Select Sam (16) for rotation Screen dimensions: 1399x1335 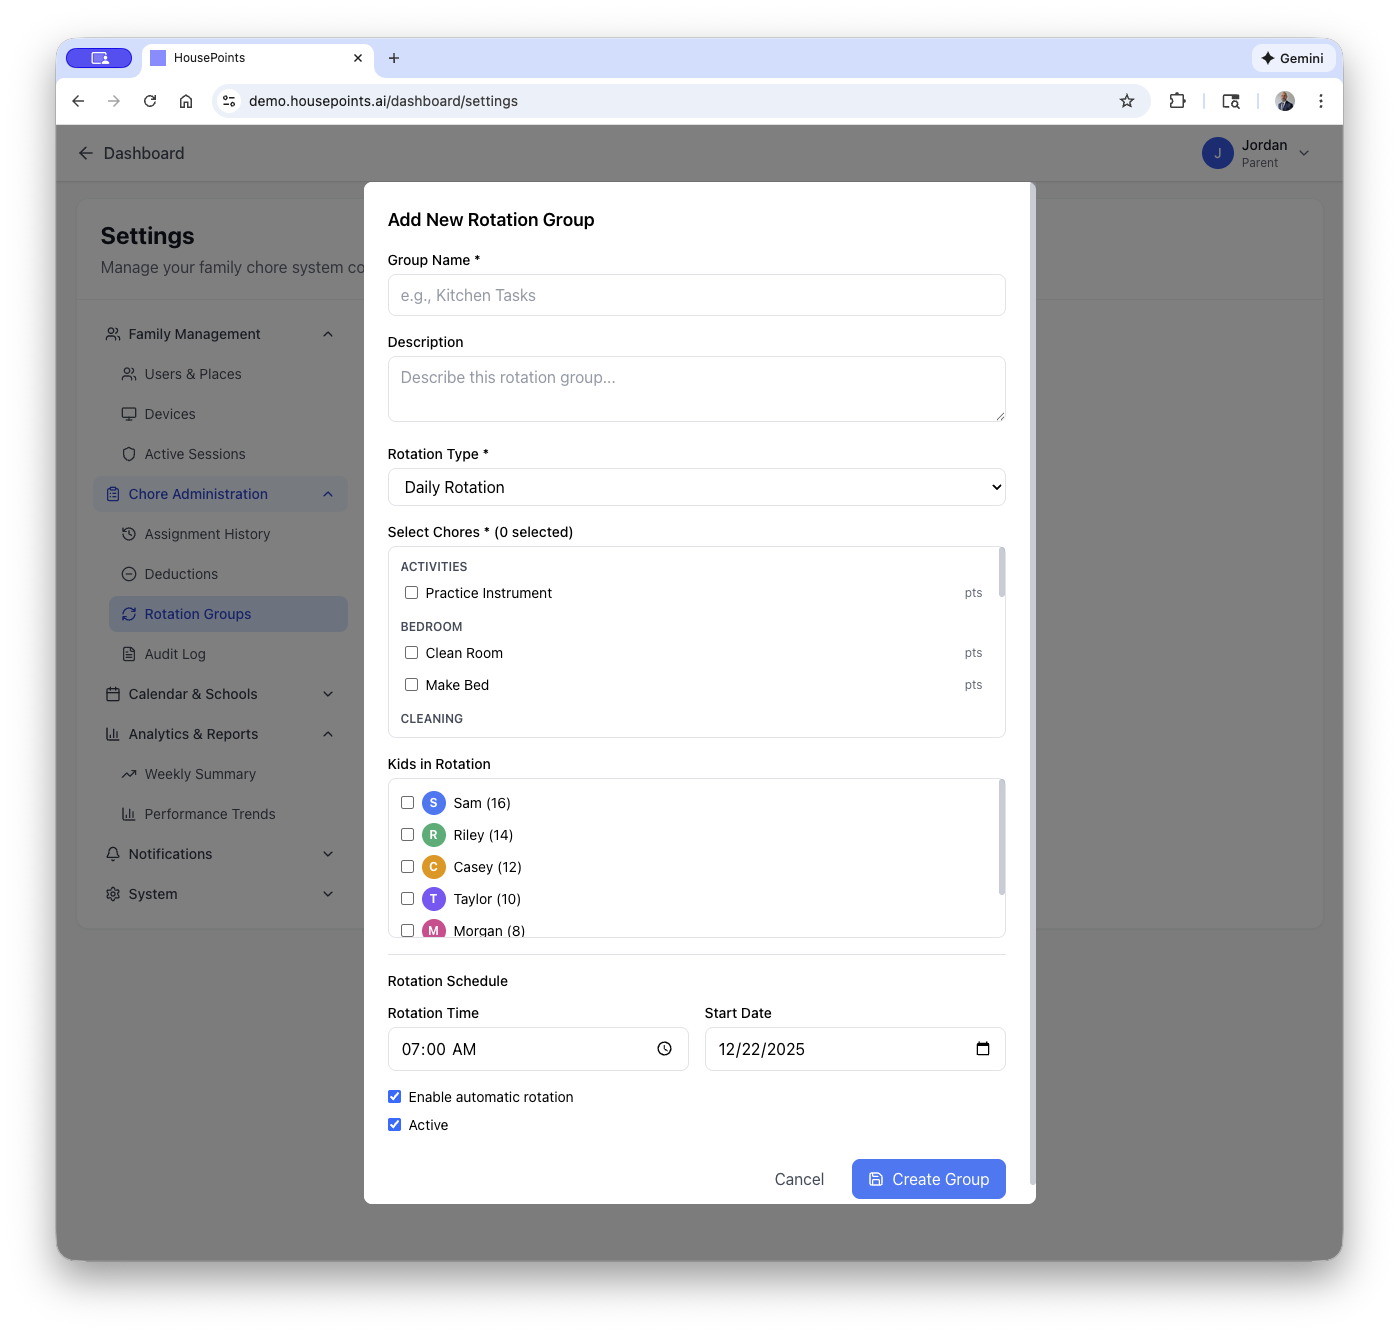pyautogui.click(x=407, y=803)
